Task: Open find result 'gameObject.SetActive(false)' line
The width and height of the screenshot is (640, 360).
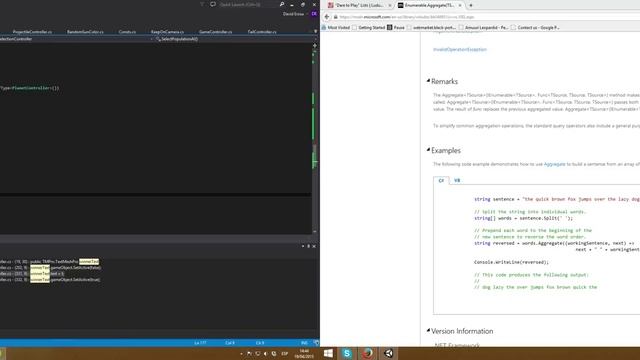Action: click(x=50, y=267)
